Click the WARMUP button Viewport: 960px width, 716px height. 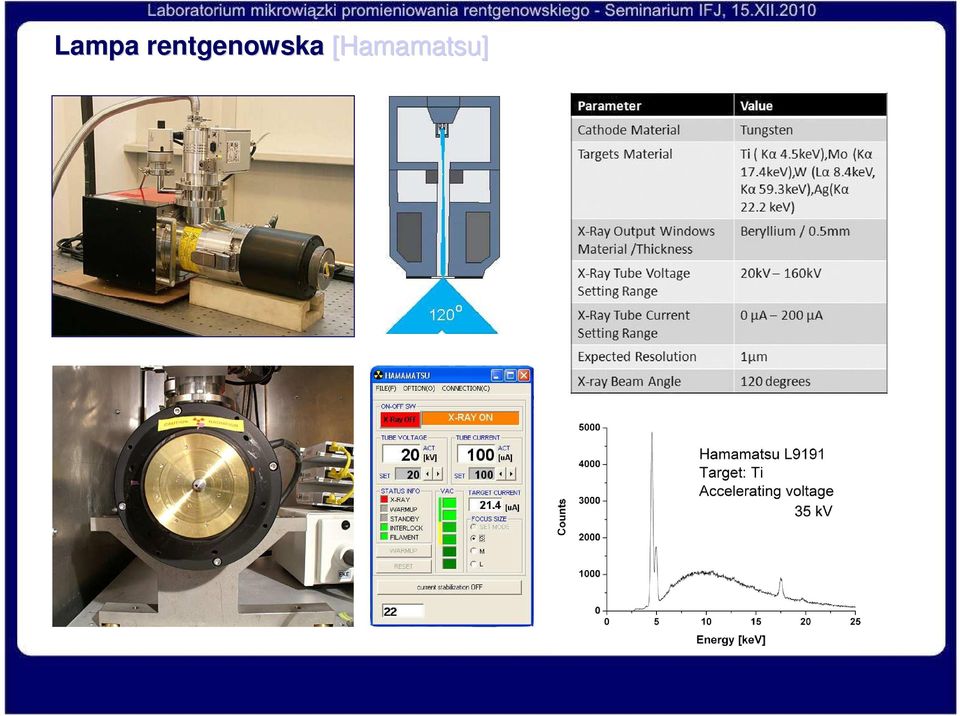(x=403, y=551)
